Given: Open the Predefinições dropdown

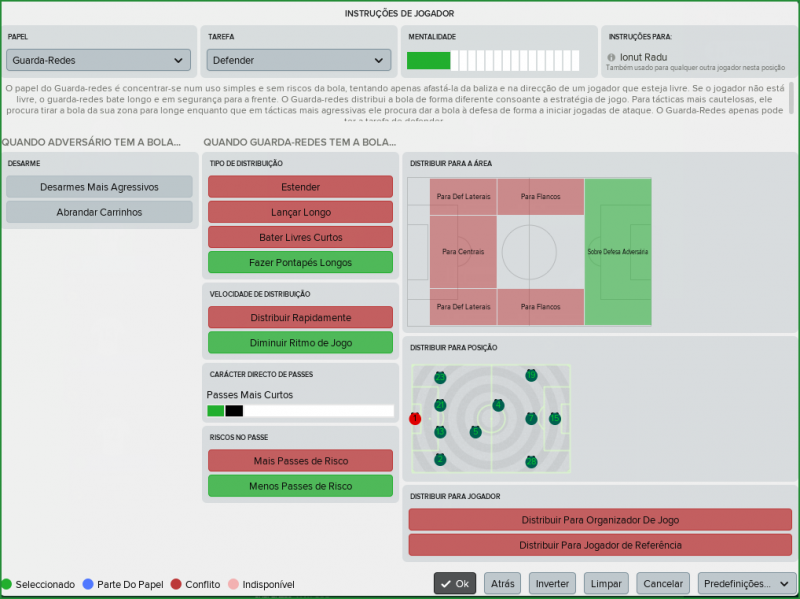Looking at the screenshot, I should [x=746, y=583].
